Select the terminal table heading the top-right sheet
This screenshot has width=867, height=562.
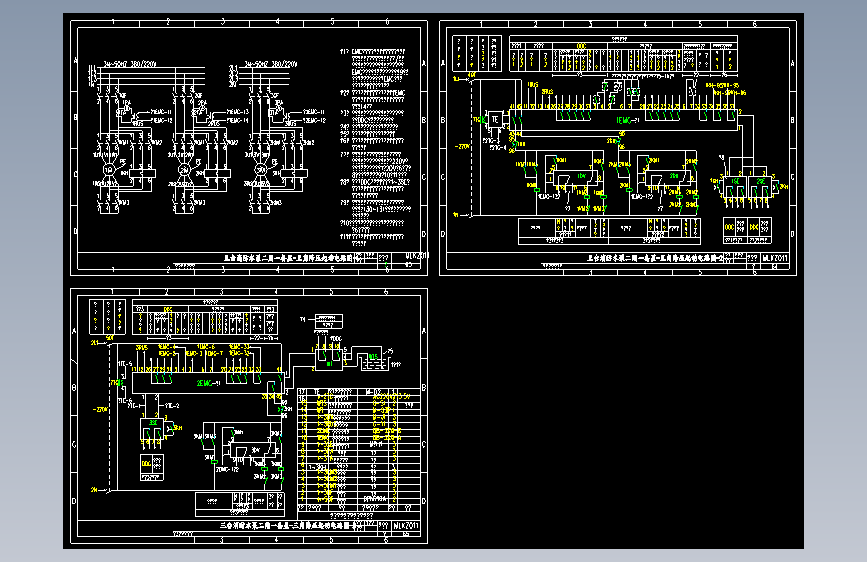point(623,54)
